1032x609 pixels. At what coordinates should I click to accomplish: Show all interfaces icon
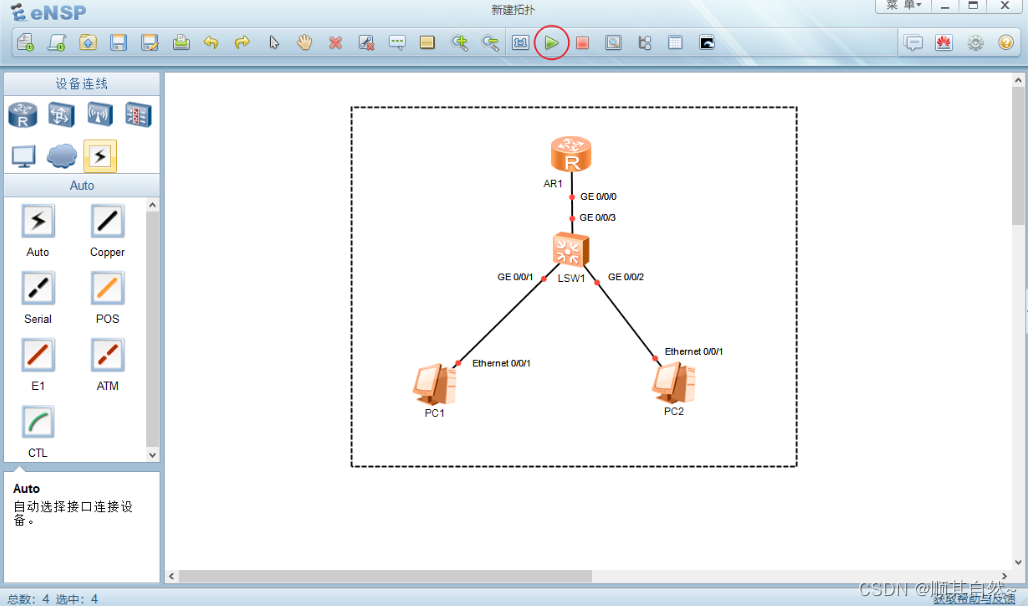tap(644, 43)
